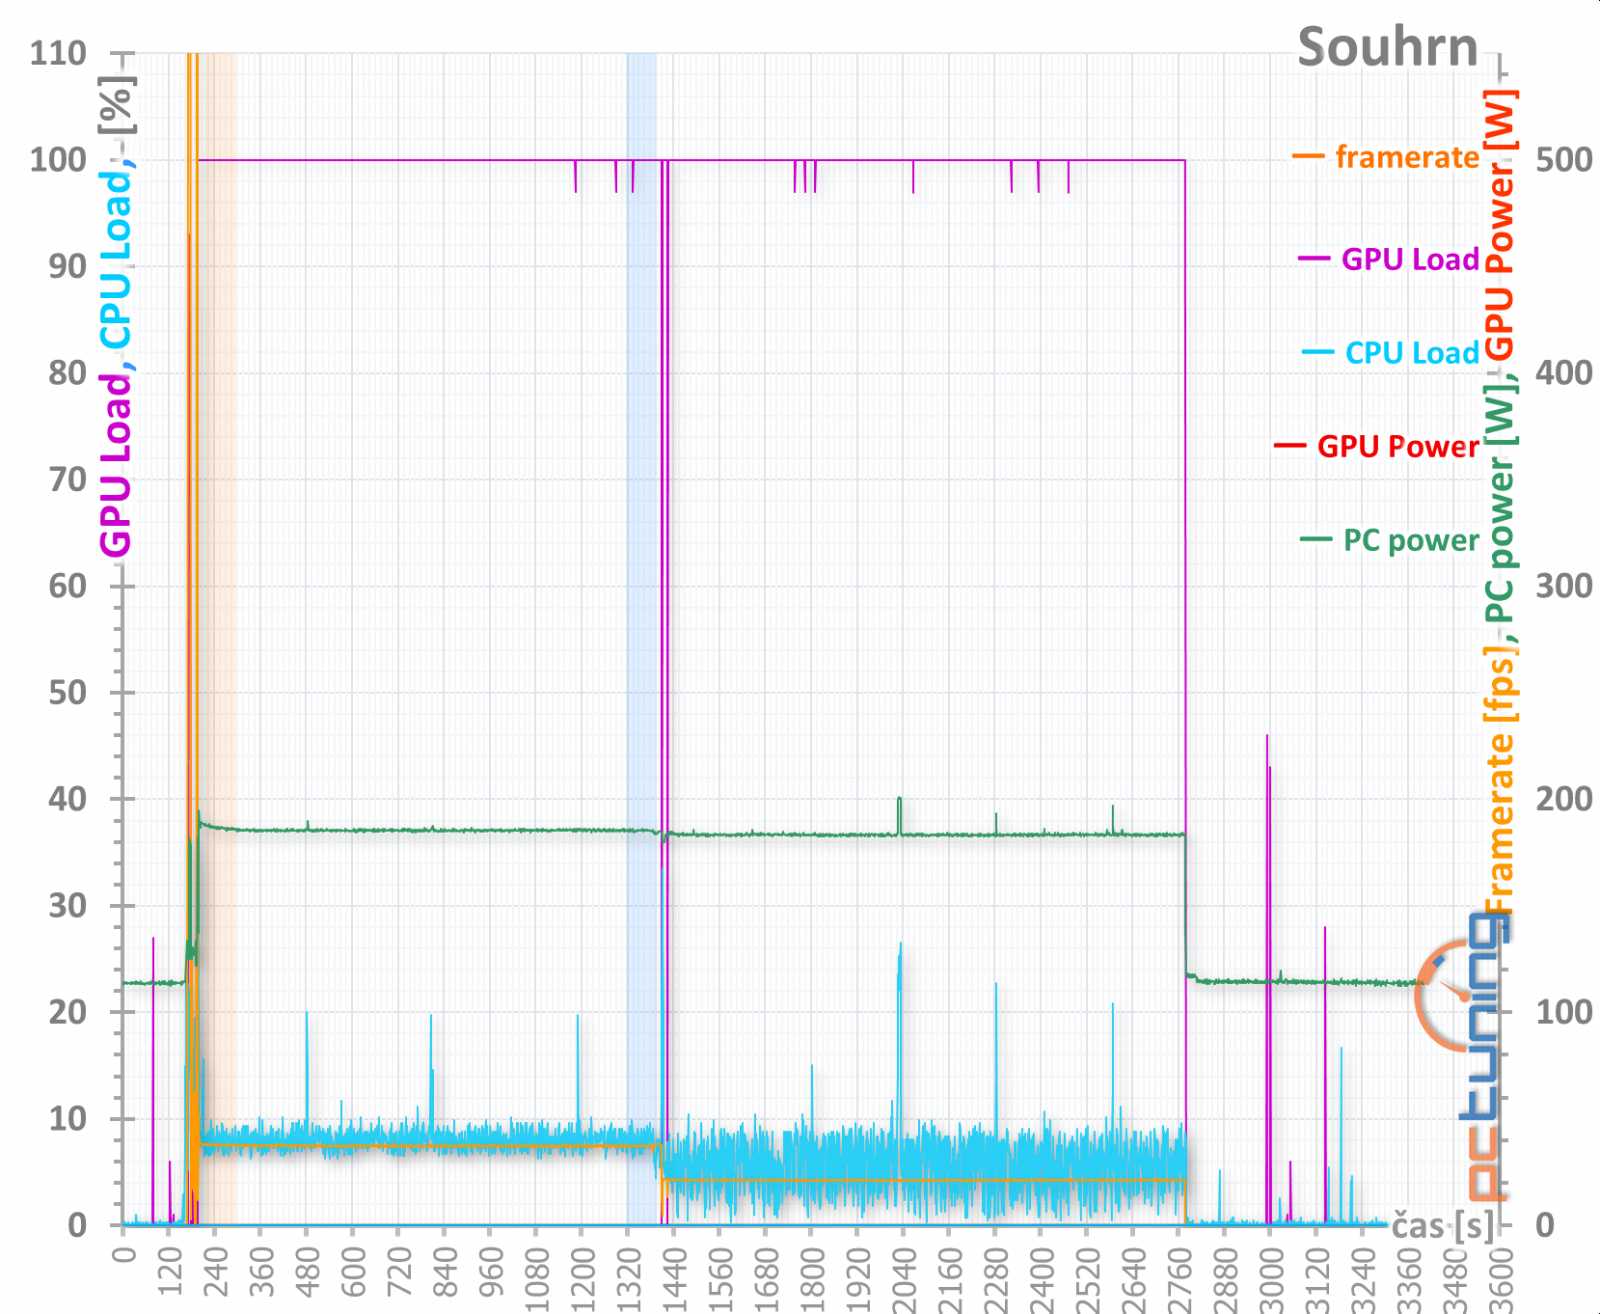Click the 40 tick label on left axis
1600x1314 pixels.
67,799
